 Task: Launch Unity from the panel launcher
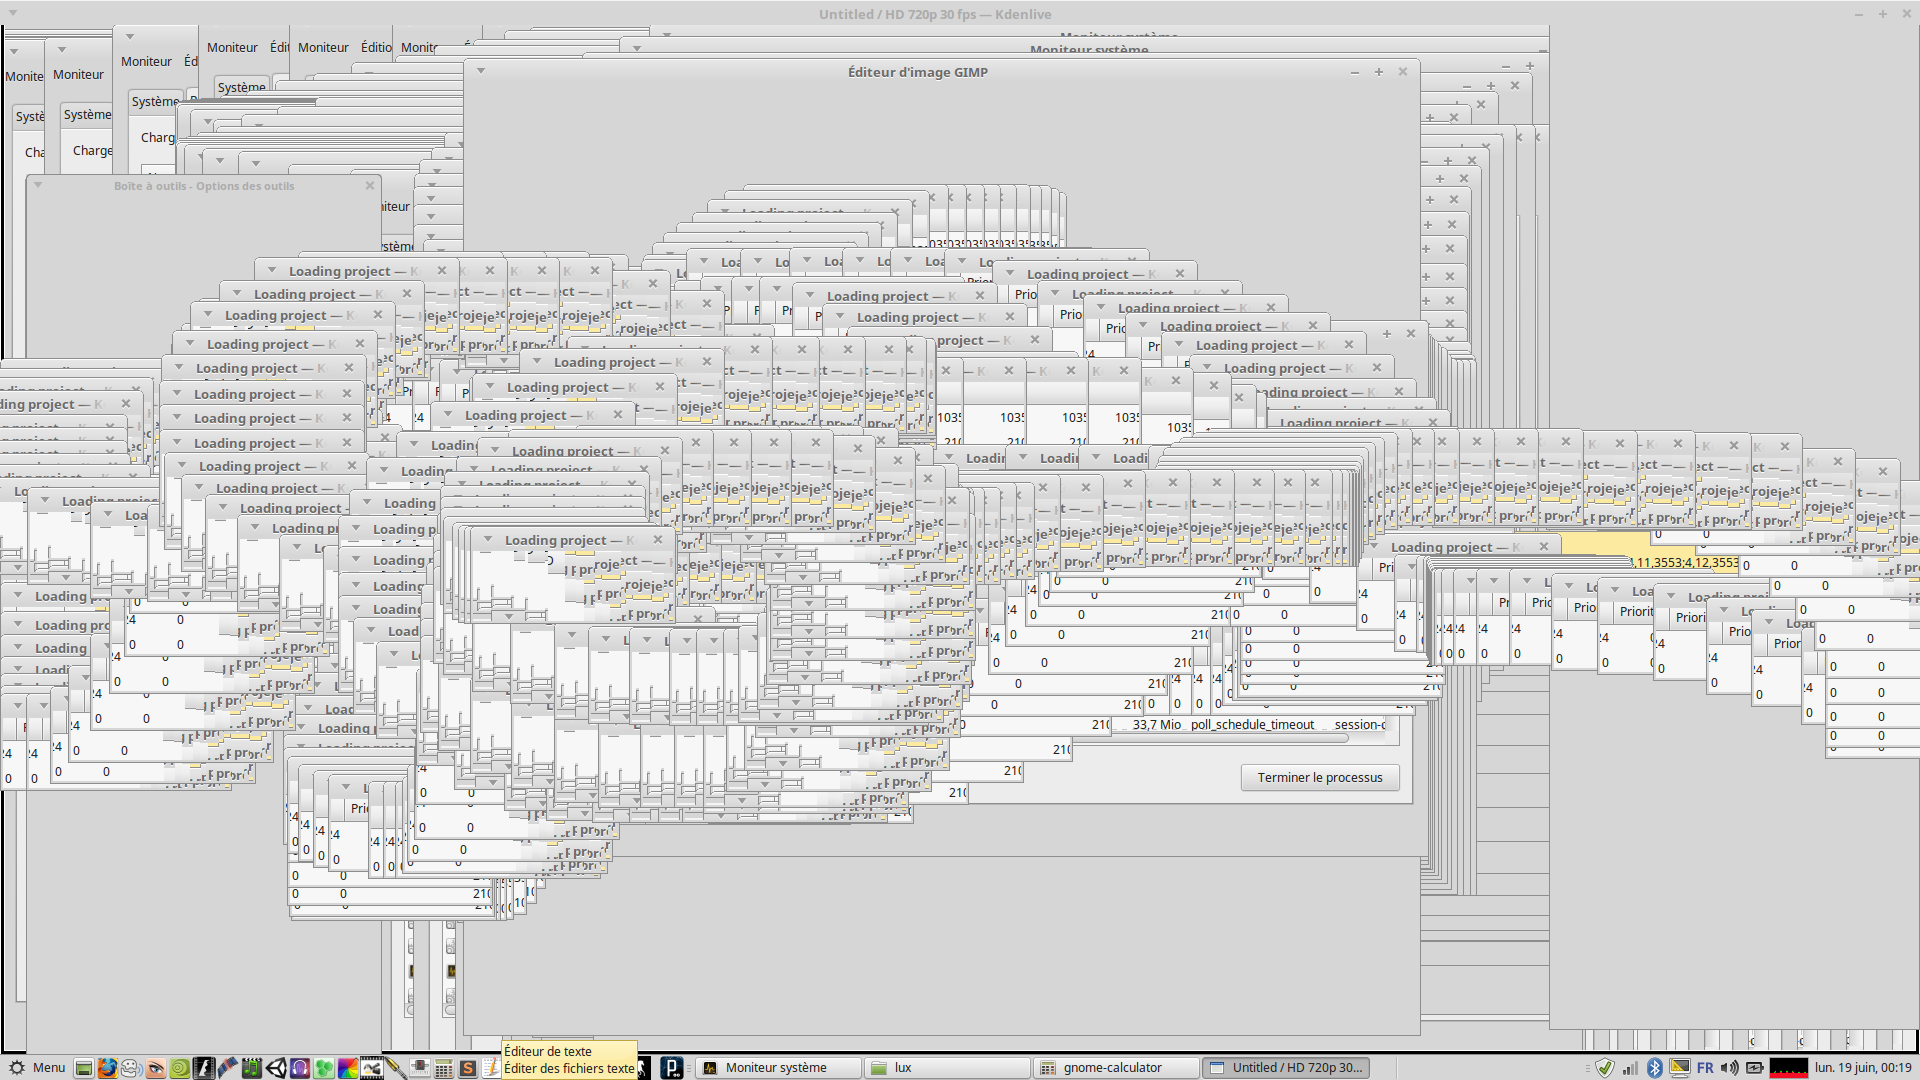click(x=276, y=1068)
